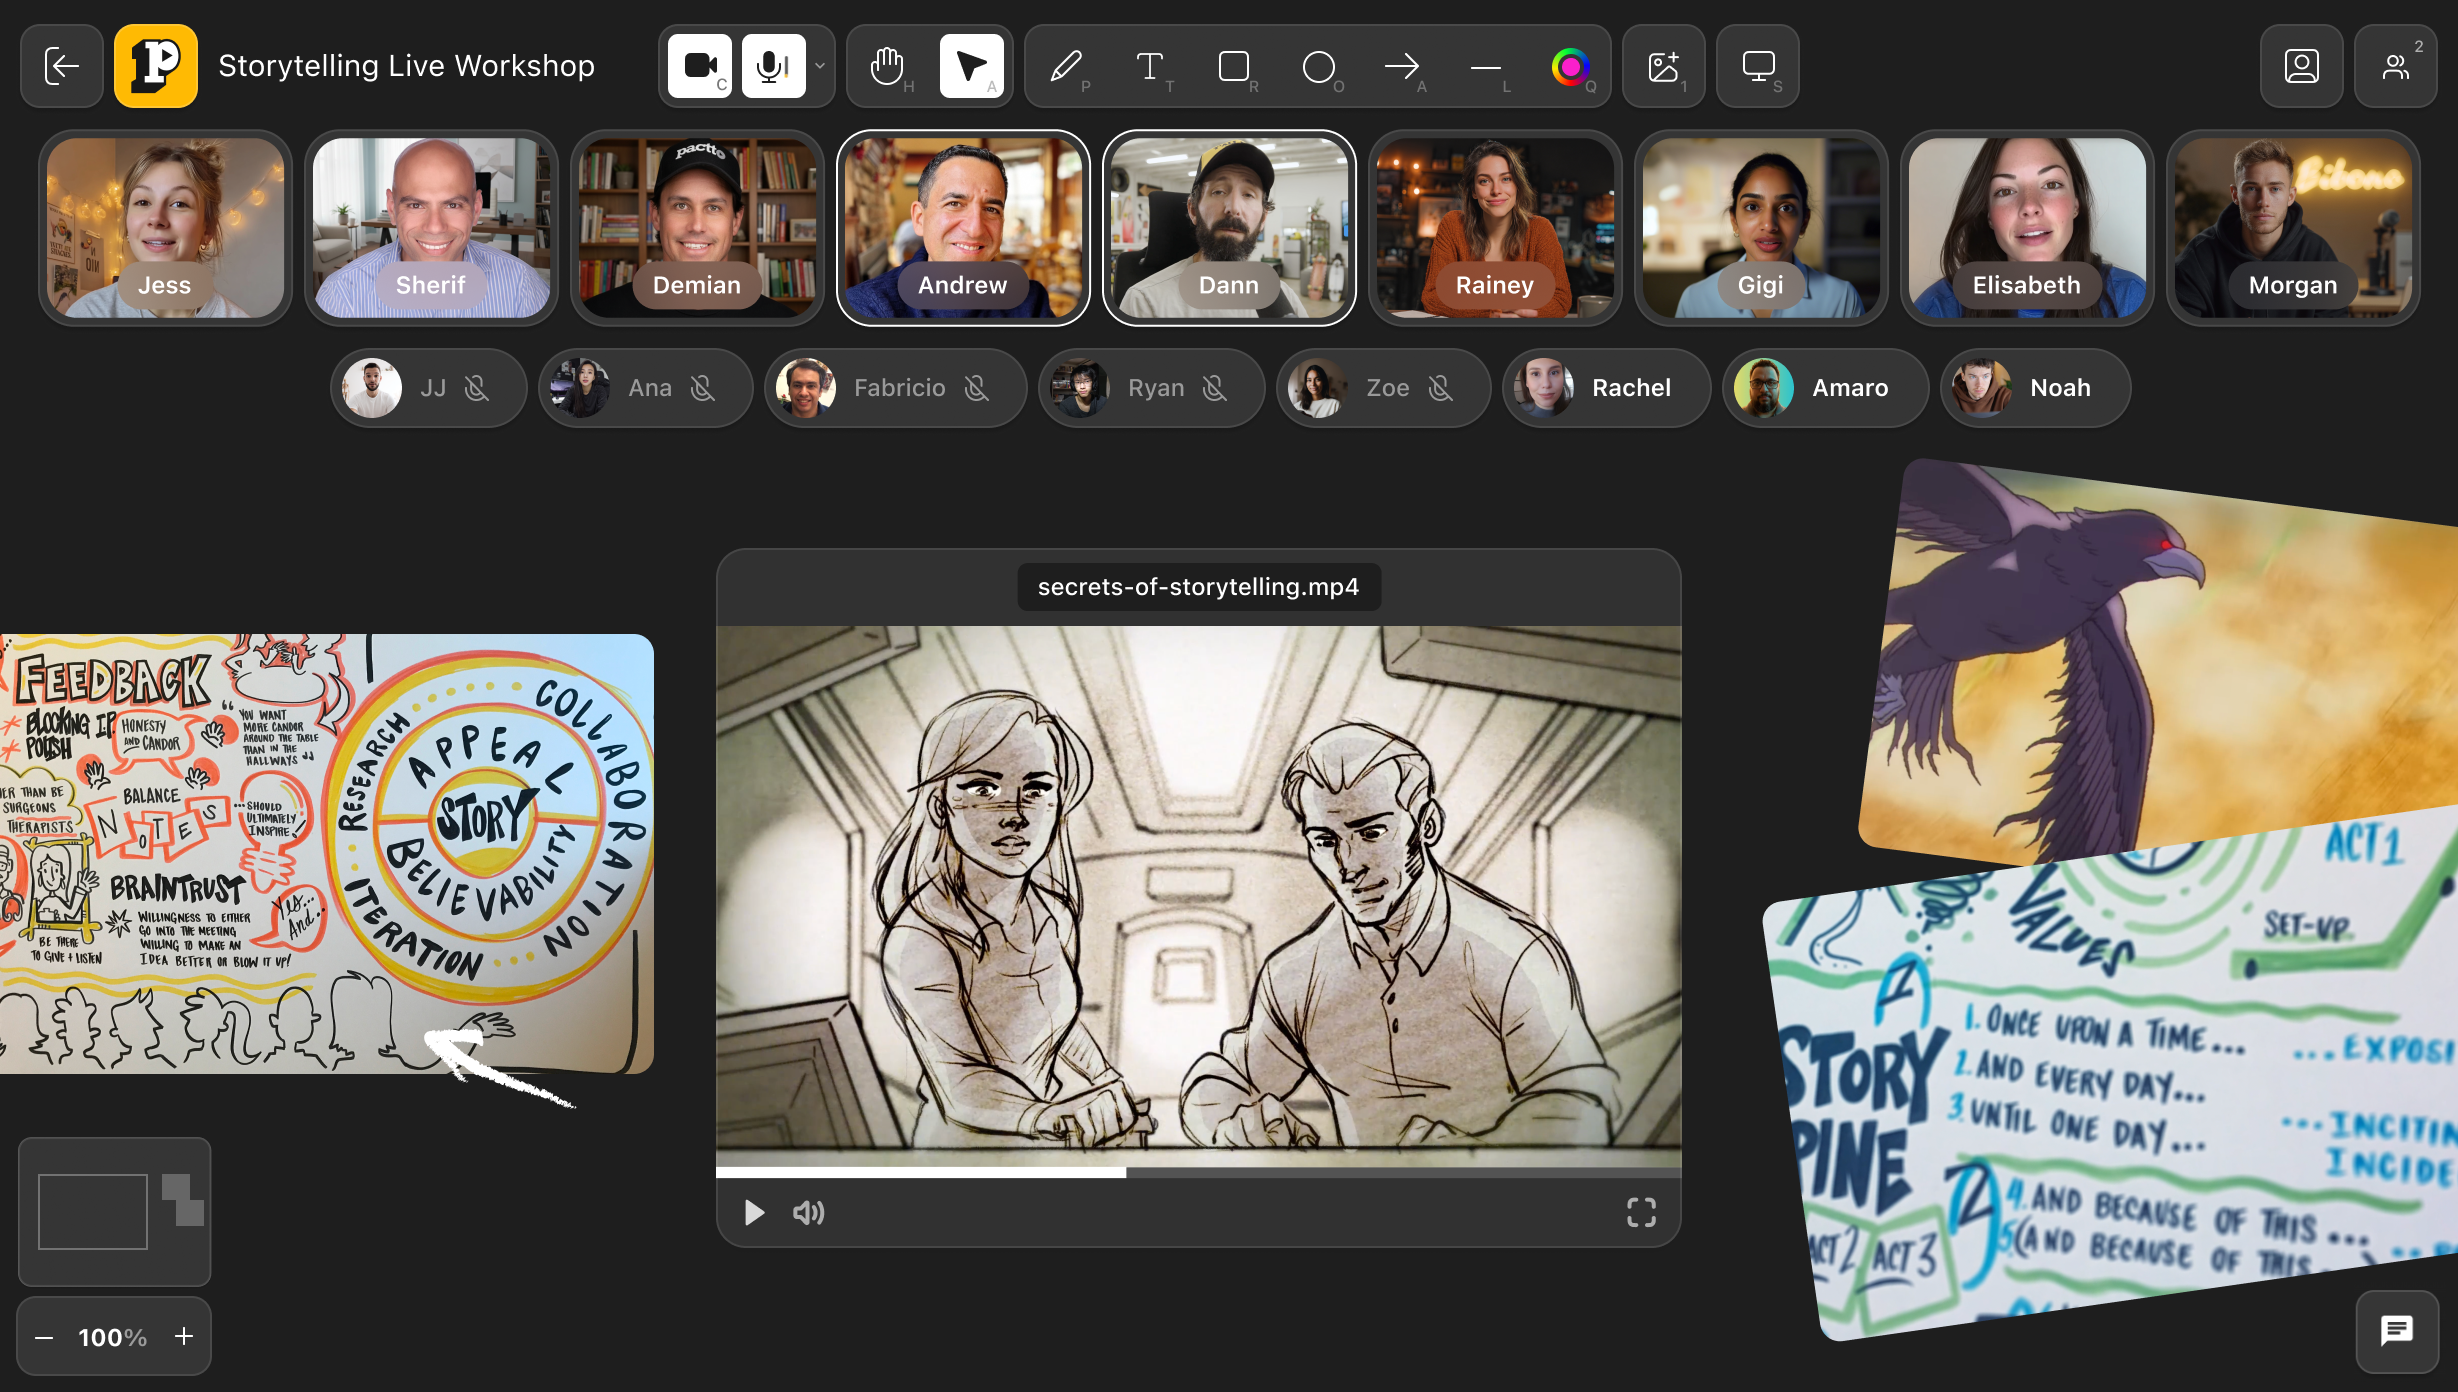Start screen sharing with monitor icon
This screenshot has width=2458, height=1392.
1758,67
